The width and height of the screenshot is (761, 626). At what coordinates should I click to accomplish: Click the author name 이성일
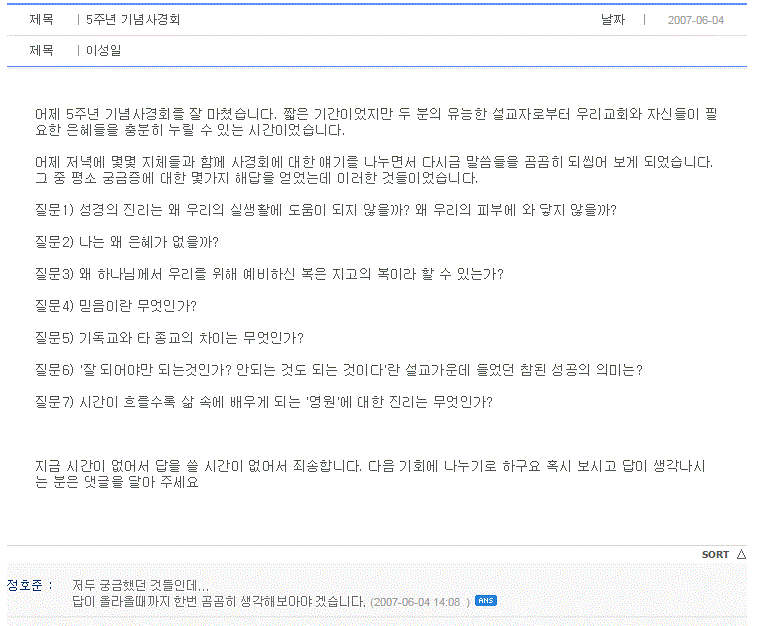pyautogui.click(x=103, y=50)
